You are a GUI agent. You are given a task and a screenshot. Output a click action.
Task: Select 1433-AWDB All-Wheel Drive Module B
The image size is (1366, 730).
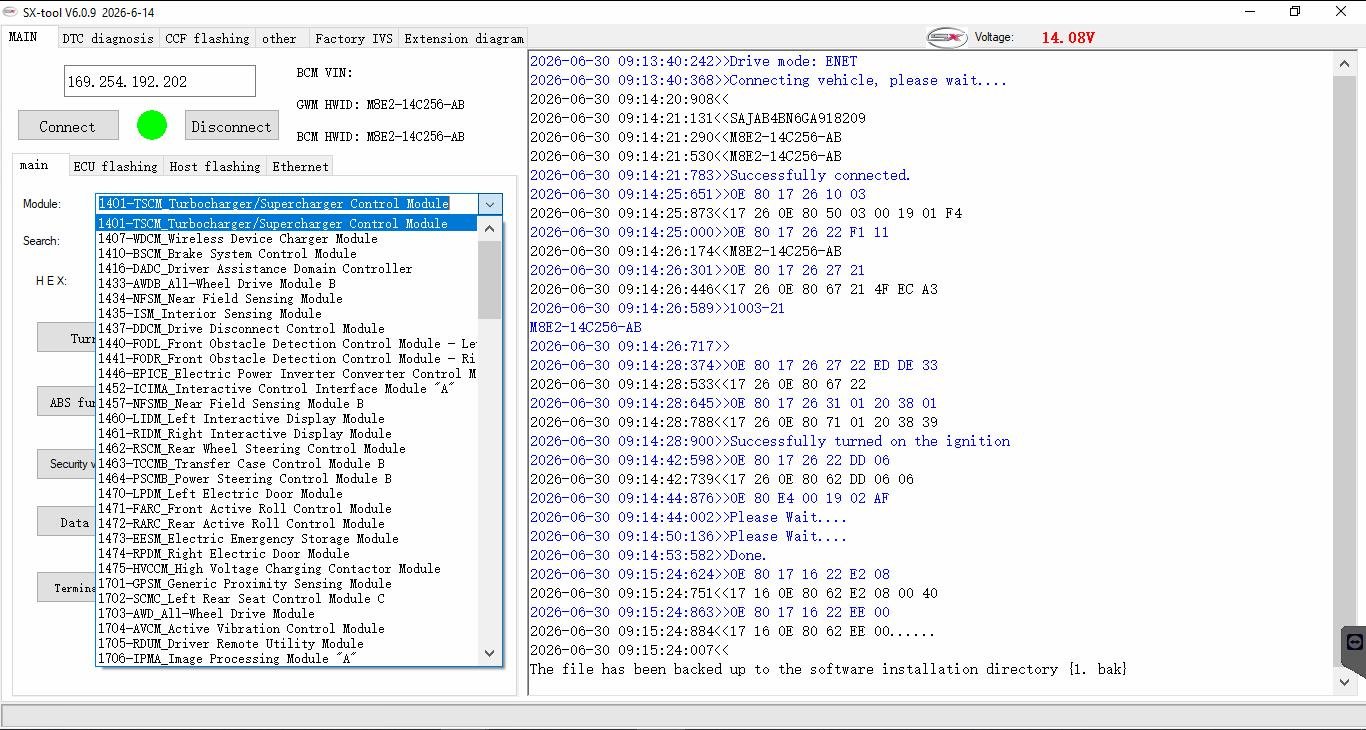(x=287, y=284)
